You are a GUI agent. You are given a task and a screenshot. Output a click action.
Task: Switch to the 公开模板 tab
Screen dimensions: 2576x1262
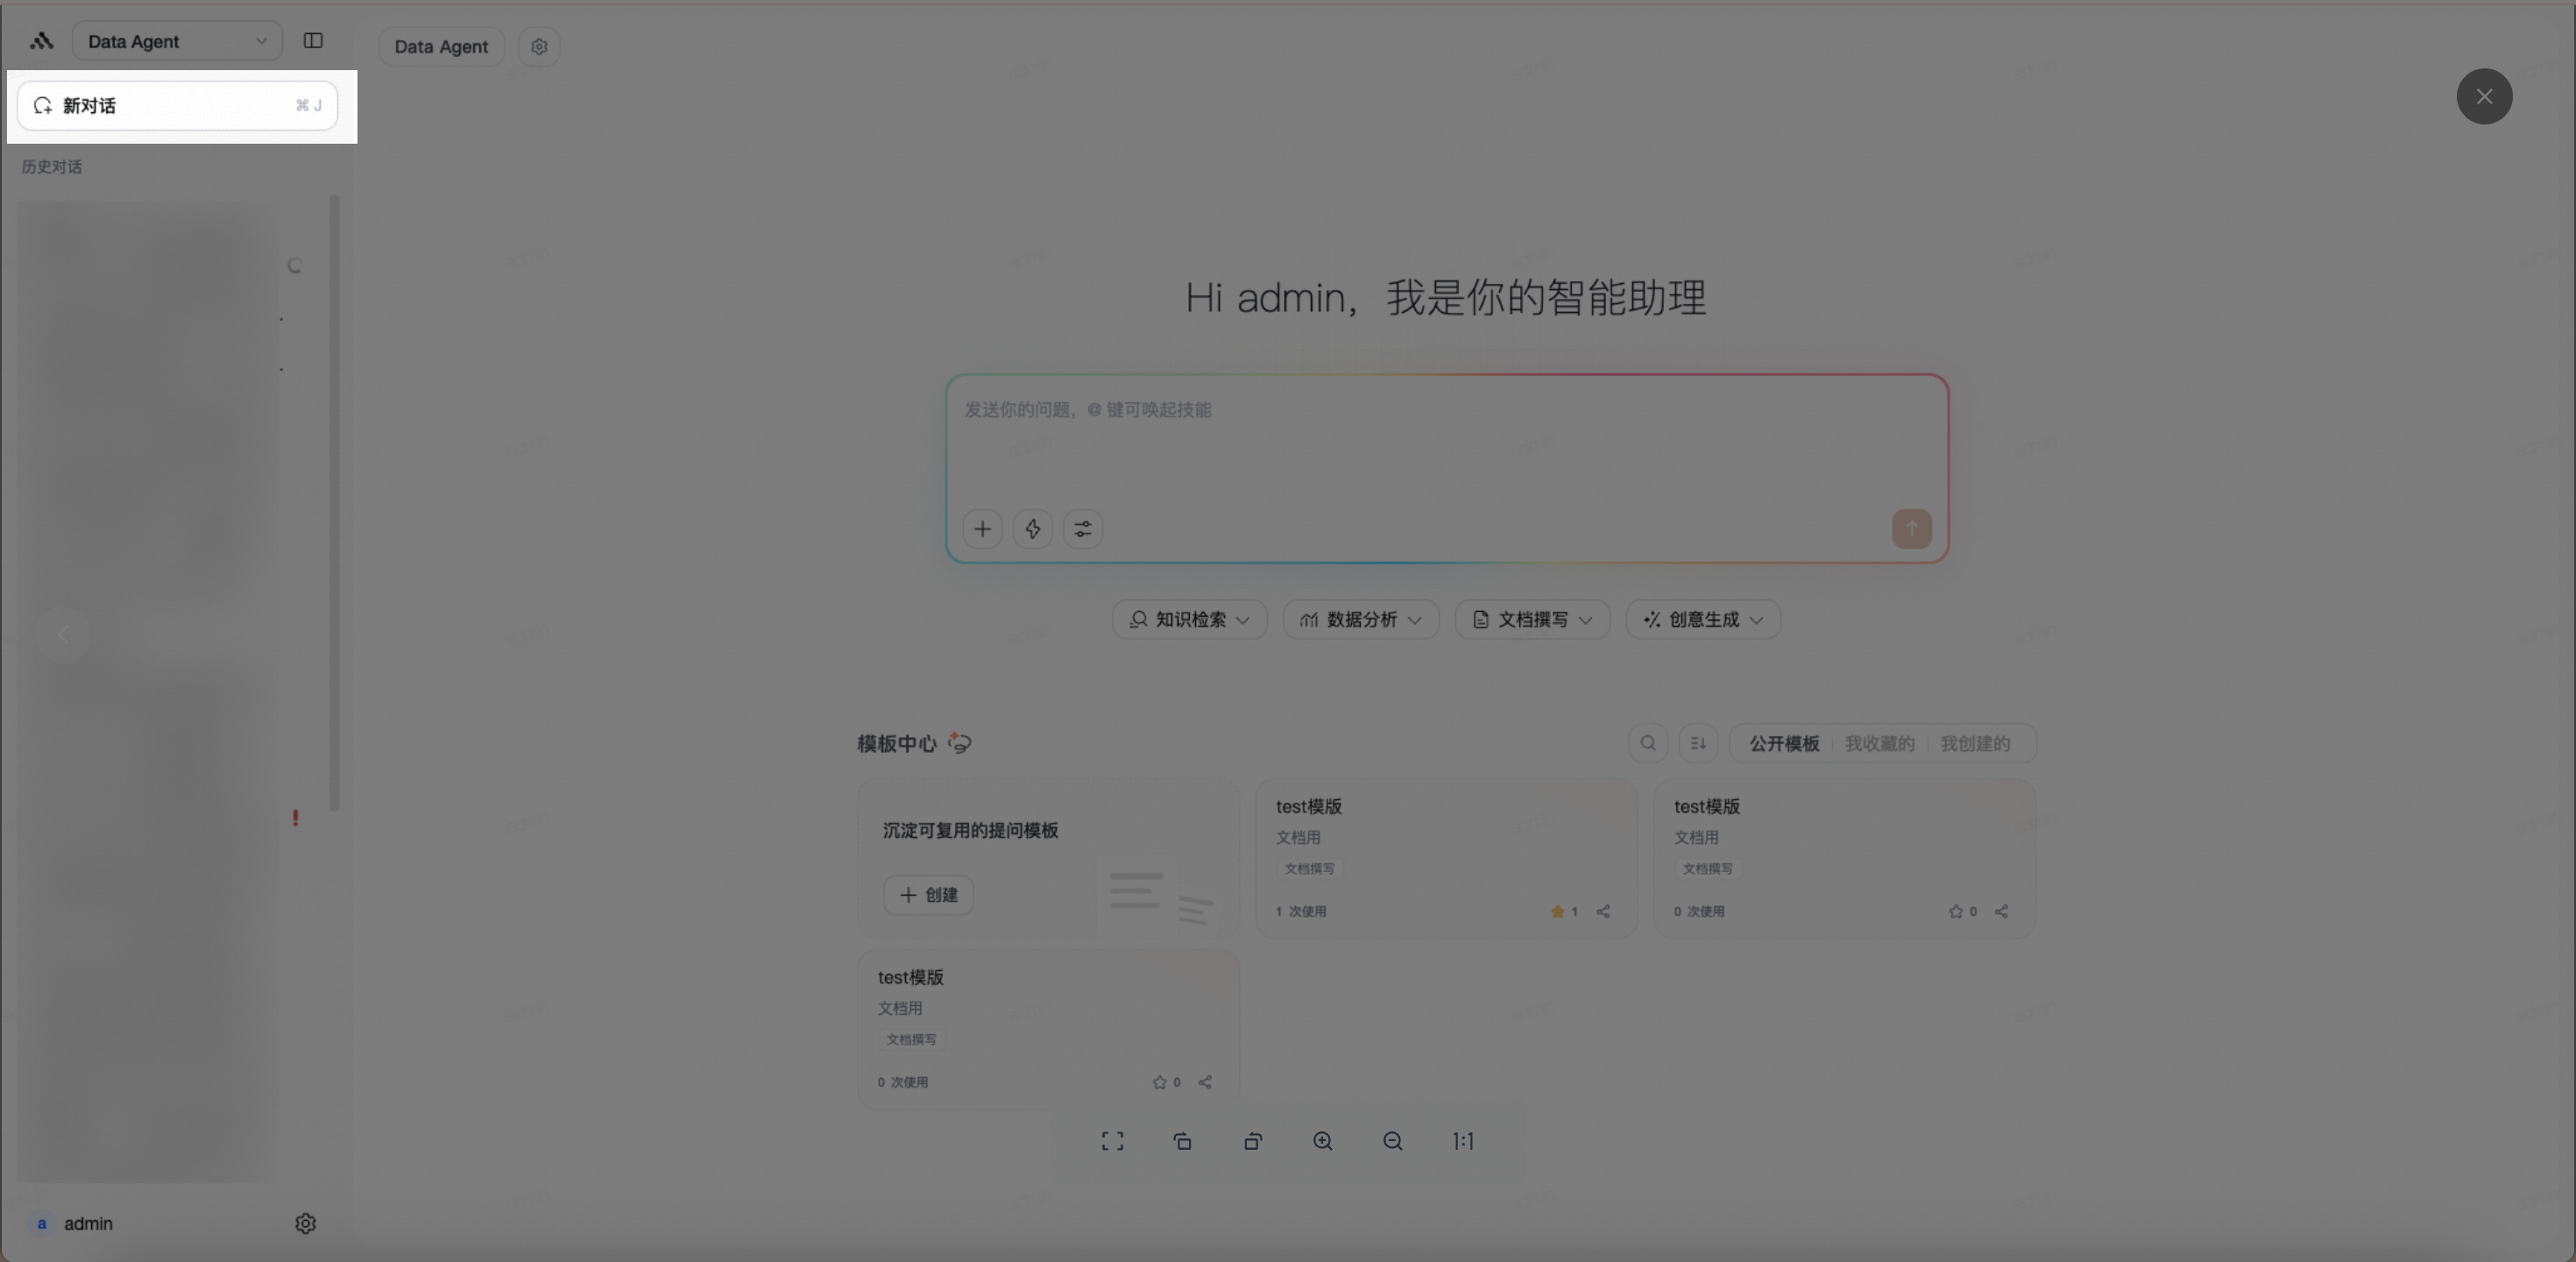click(1783, 743)
